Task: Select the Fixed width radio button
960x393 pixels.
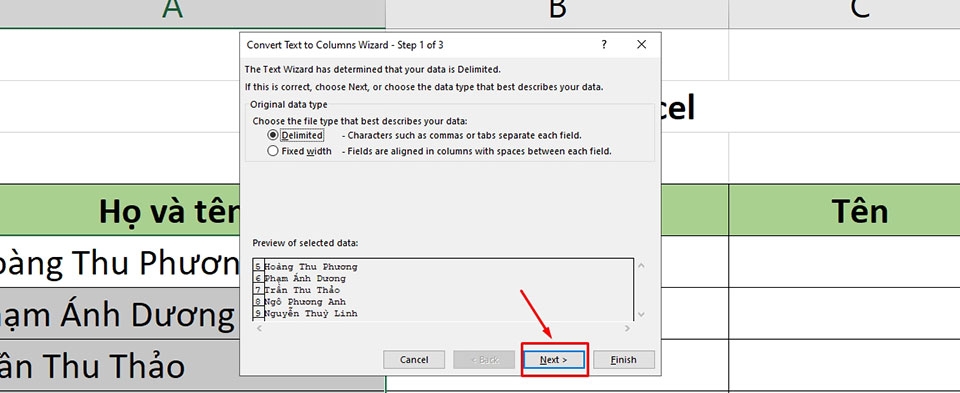Action: coord(272,151)
